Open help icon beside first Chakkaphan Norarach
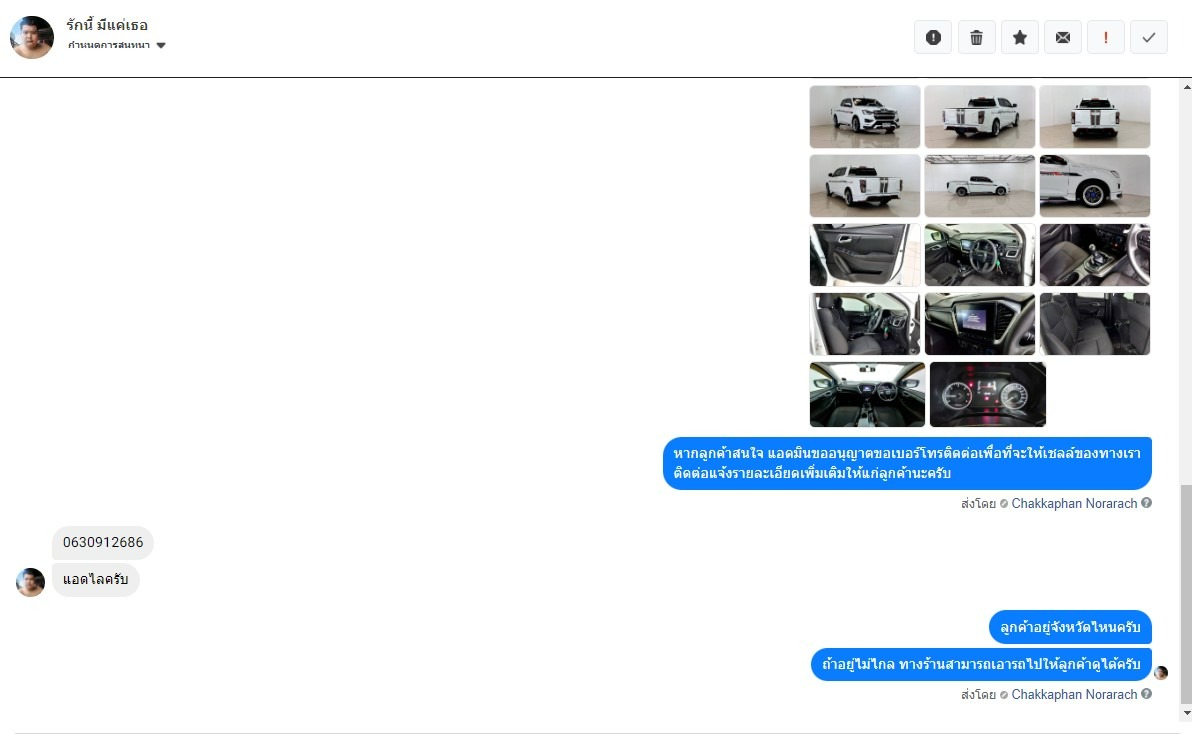This screenshot has width=1192, height=734. (x=1146, y=503)
